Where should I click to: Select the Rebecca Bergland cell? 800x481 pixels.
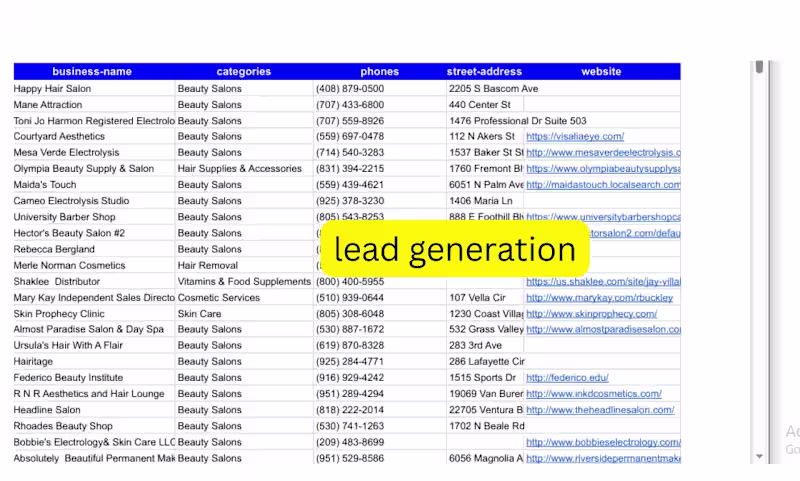click(x=94, y=249)
